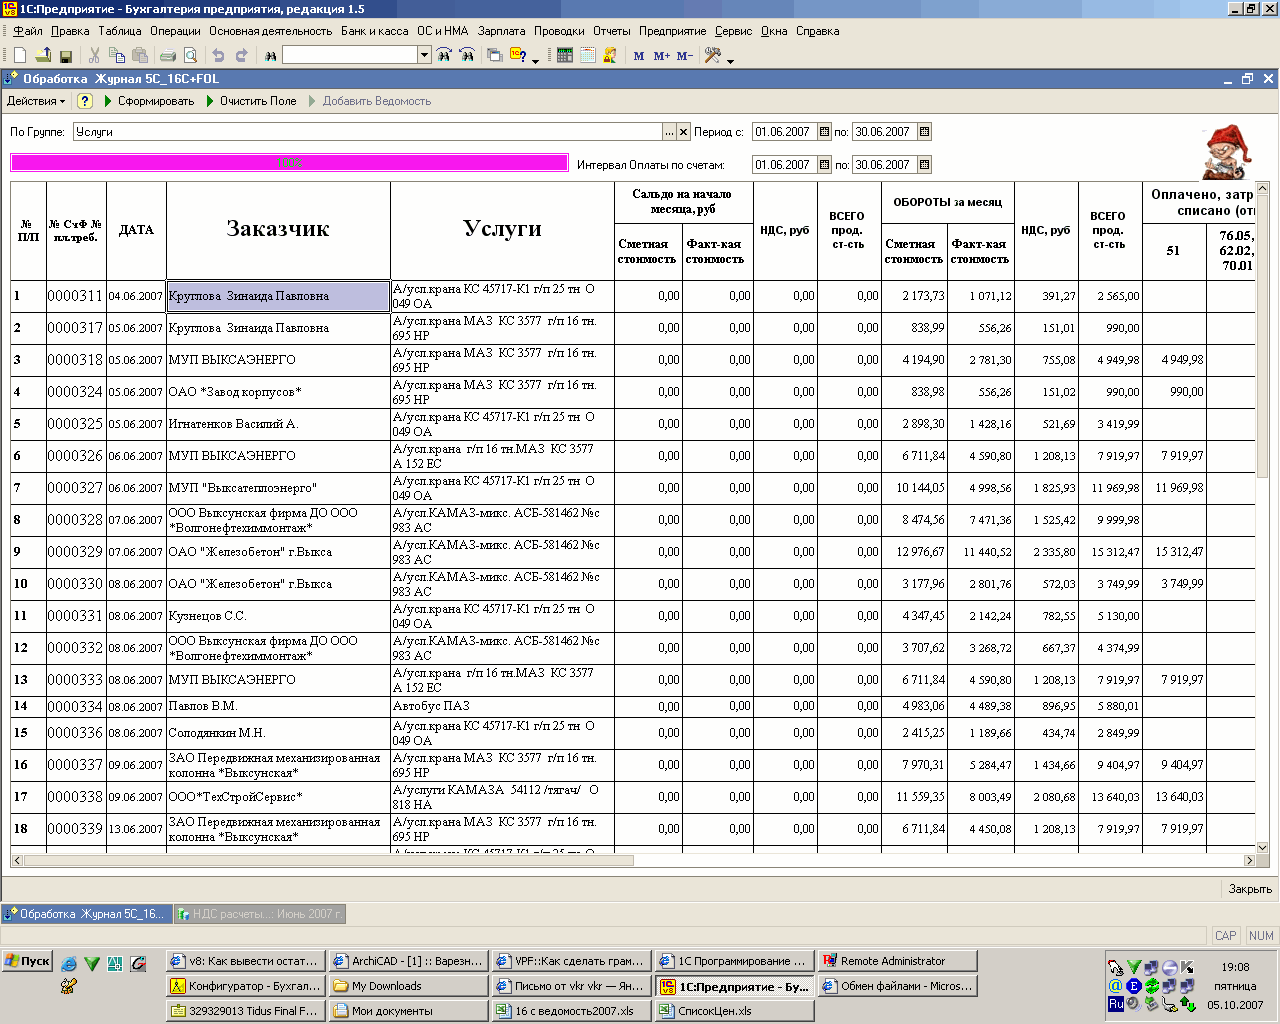Screen dimensions: 1280x1024
Task: Select cell Круглова Зинаида Павловна in row 1
Action: 278,296
